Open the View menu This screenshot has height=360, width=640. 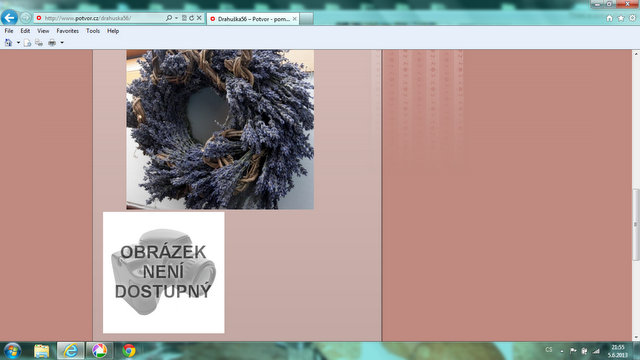tap(43, 31)
